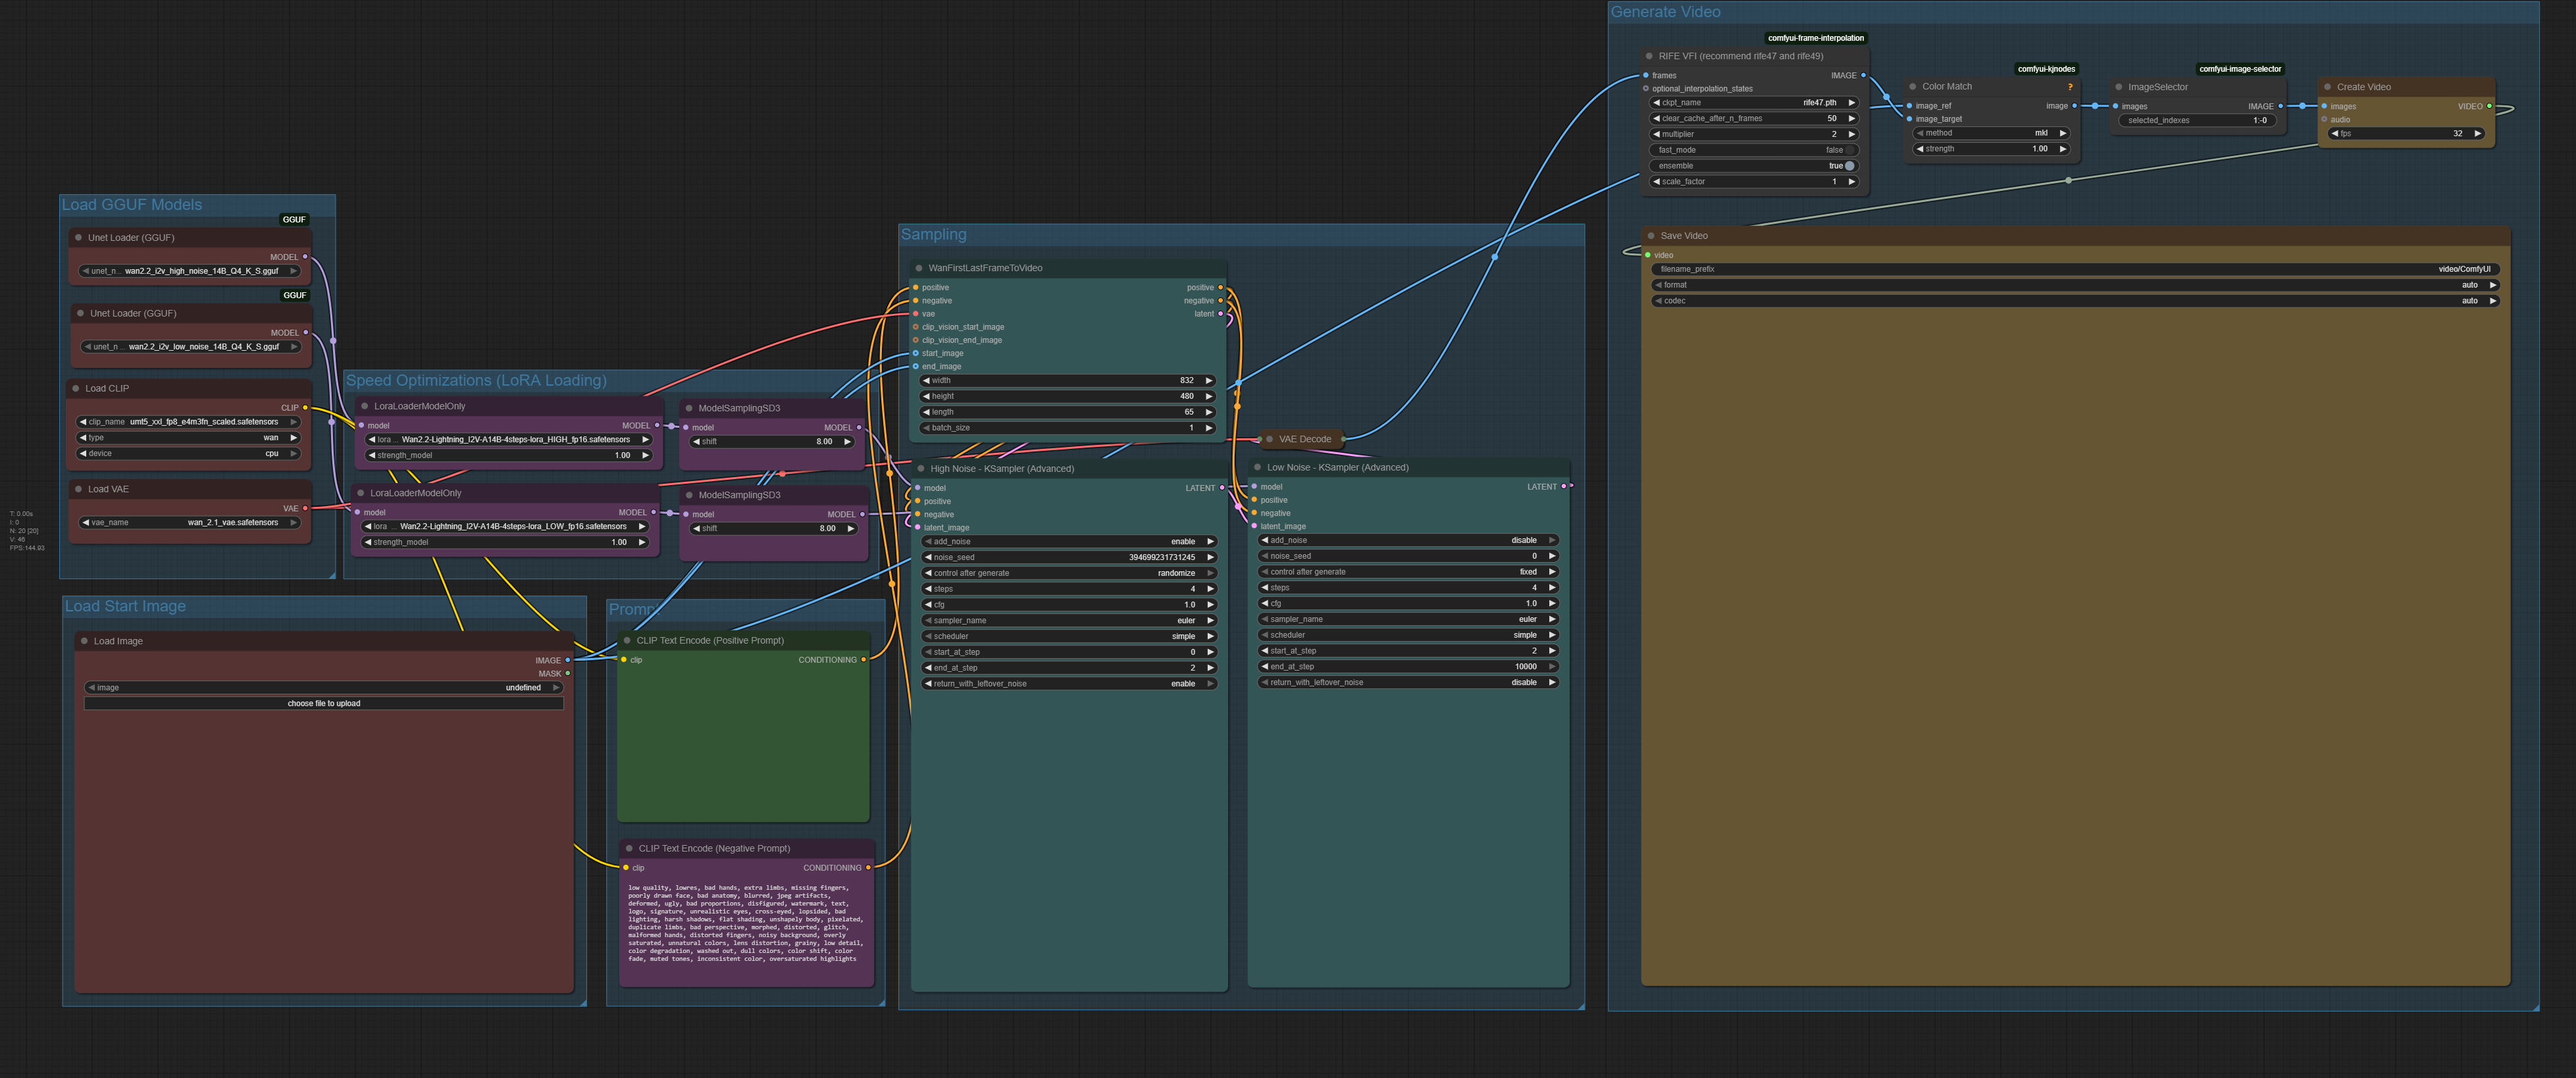
Task: Collapse the Load VAE node via its dot
Action: (79, 489)
